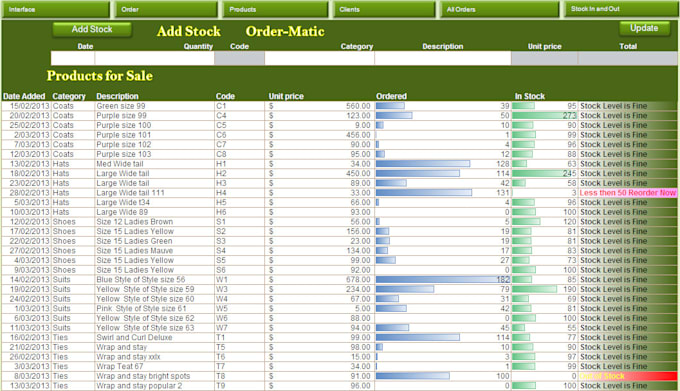The image size is (680, 391).
Task: Select the Category input field
Action: pos(320,58)
